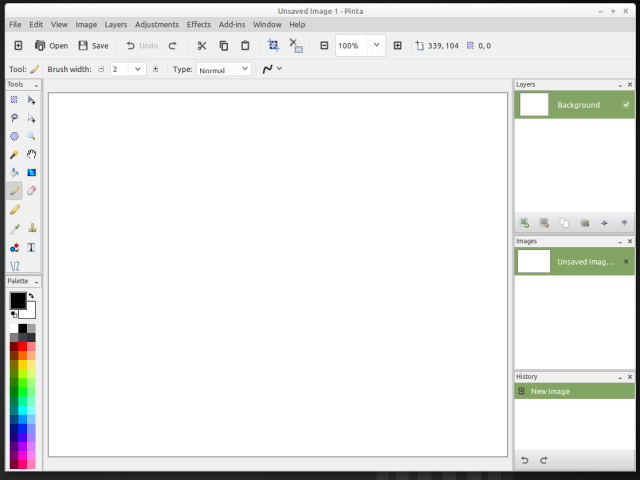Swap the primary and secondary colors
The height and width of the screenshot is (480, 640).
coord(31,296)
